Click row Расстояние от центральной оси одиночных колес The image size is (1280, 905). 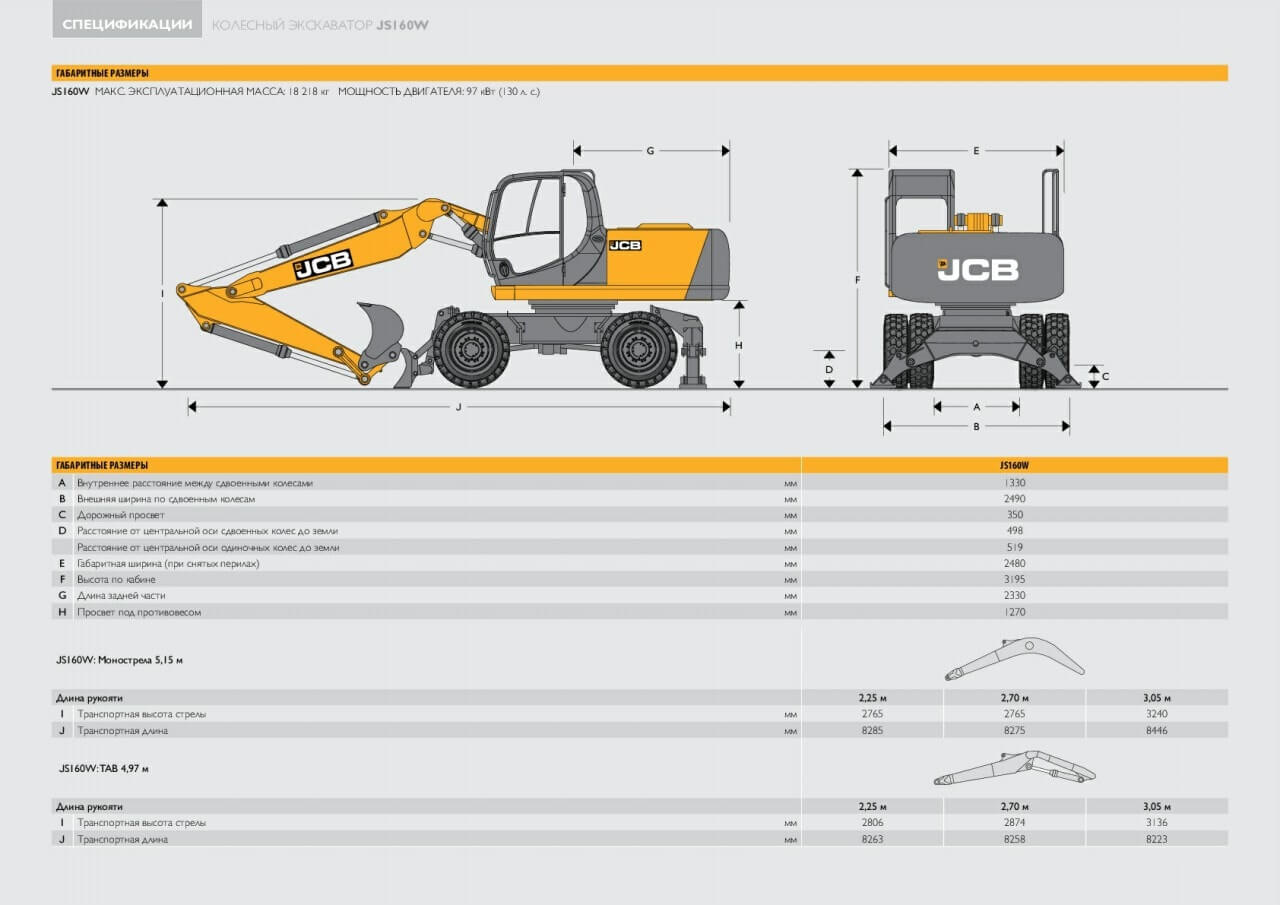tap(640, 548)
